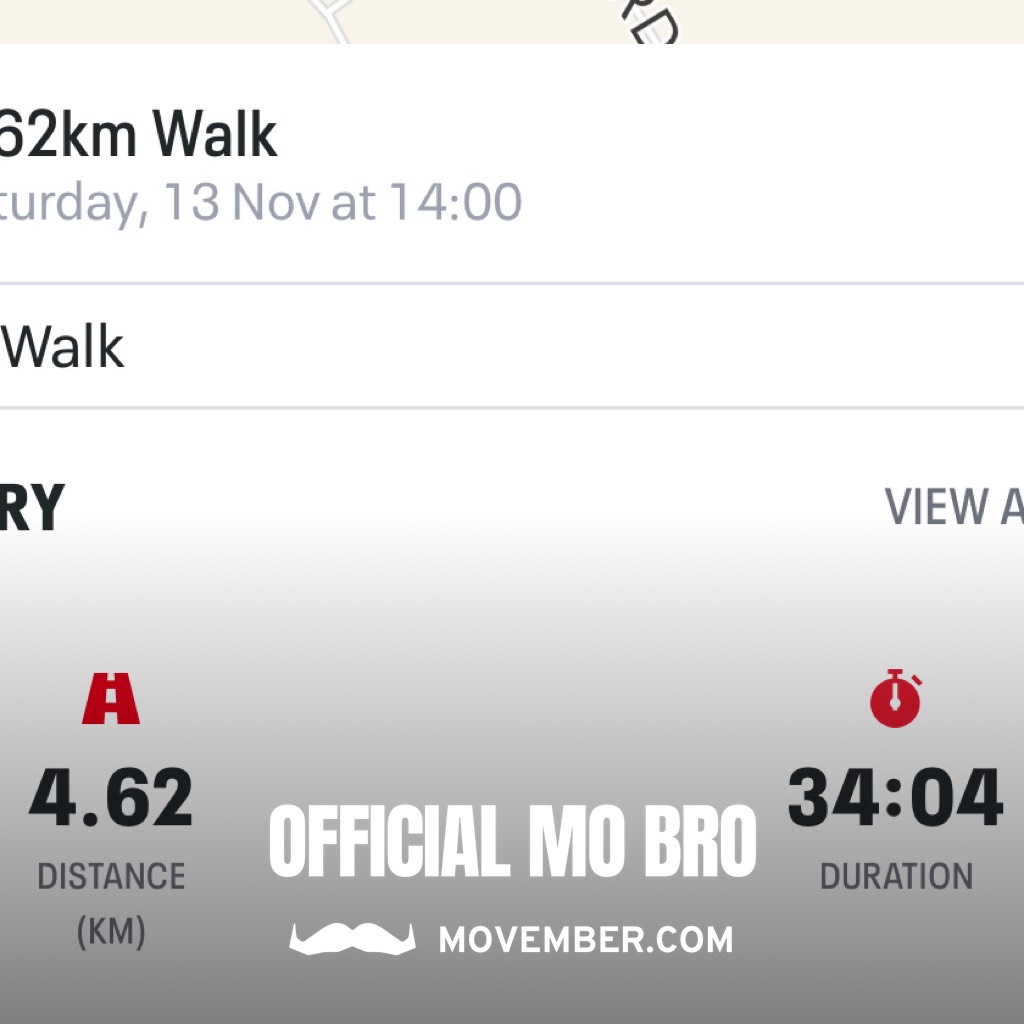Tap the OFFICIAL MO BRO banner text
Image resolution: width=1024 pixels, height=1024 pixels.
coord(512,842)
